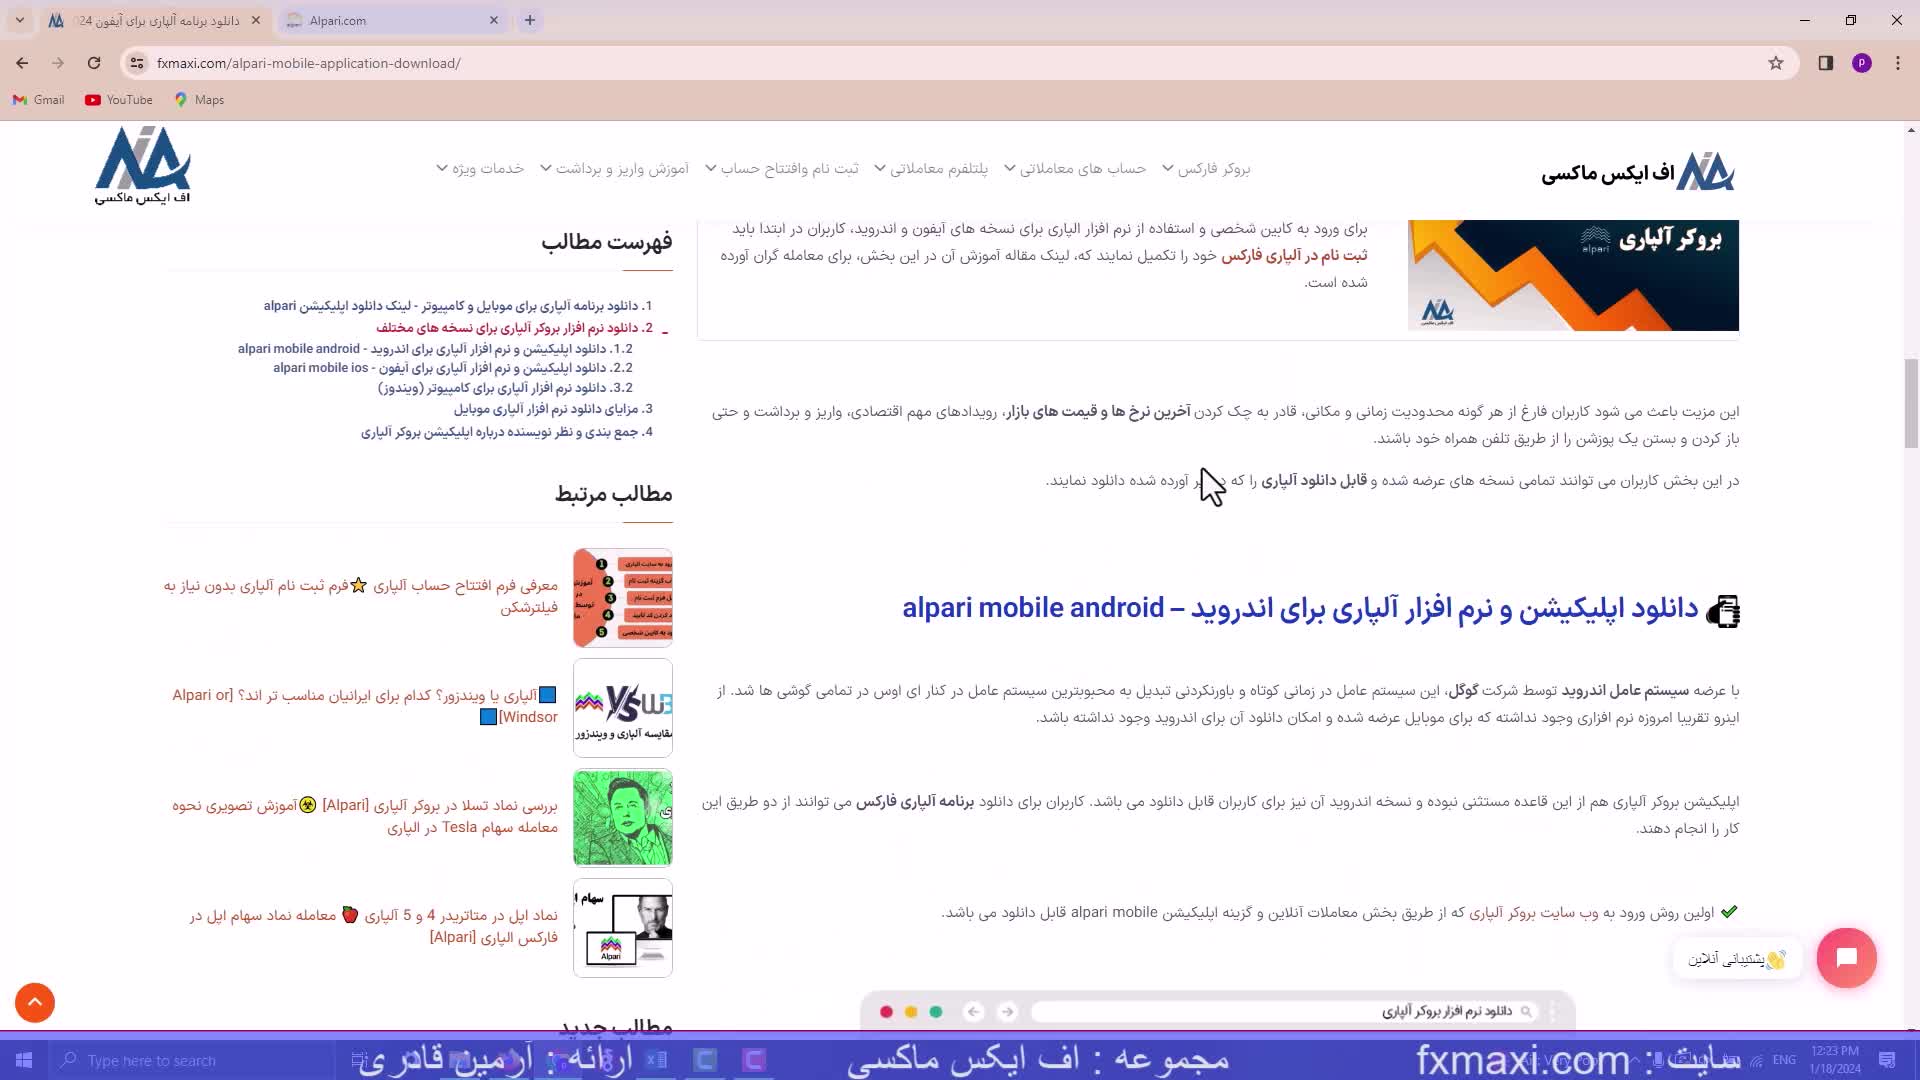The image size is (1920, 1080).
Task: Open the YouTube bookmark
Action: 119,100
